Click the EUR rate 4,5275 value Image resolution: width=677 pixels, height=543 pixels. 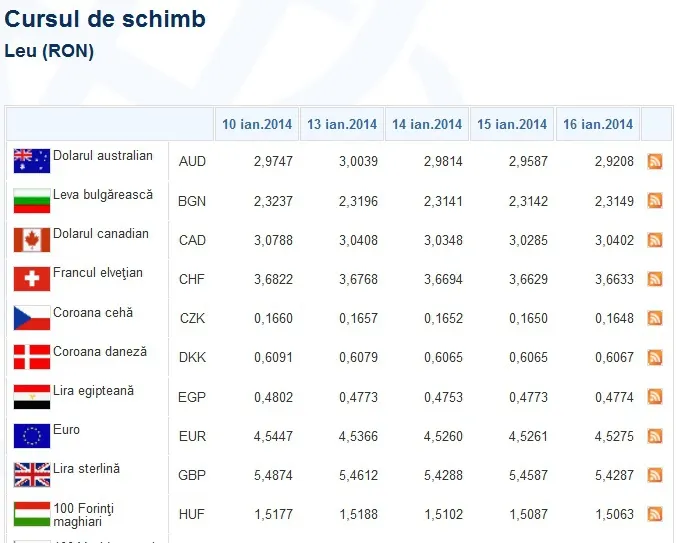[x=614, y=436]
